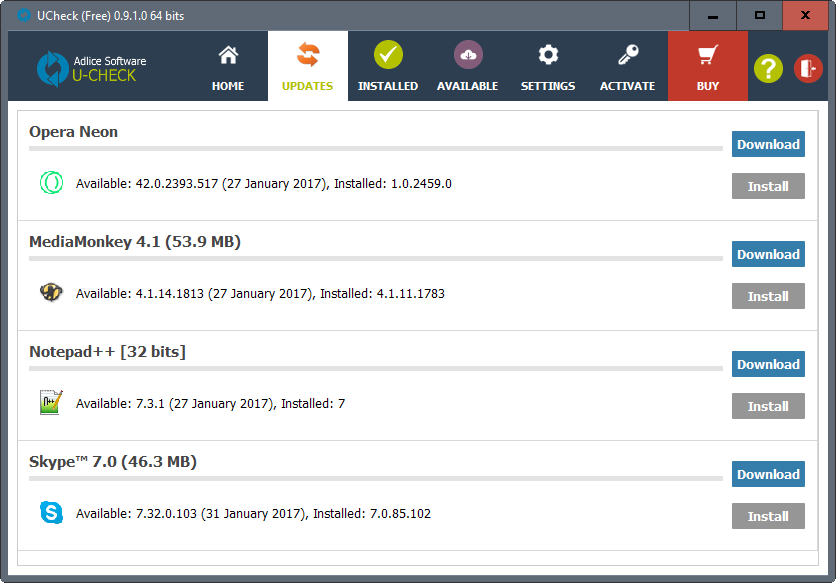This screenshot has width=836, height=583.
Task: Download the Skype 7.0 update
Action: 768,474
